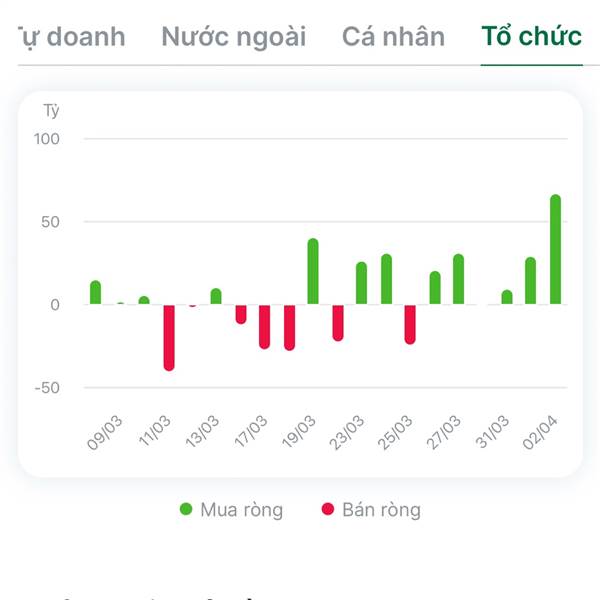Switch to Nước ngoài tab
This screenshot has height=600, width=600.
point(233,37)
